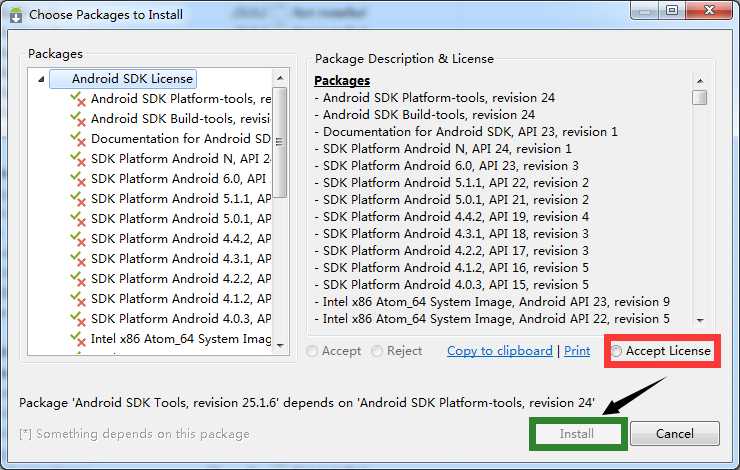The image size is (740, 470).
Task: Select SDK Platform Android 4.2.2 tree row
Action: pos(181,279)
